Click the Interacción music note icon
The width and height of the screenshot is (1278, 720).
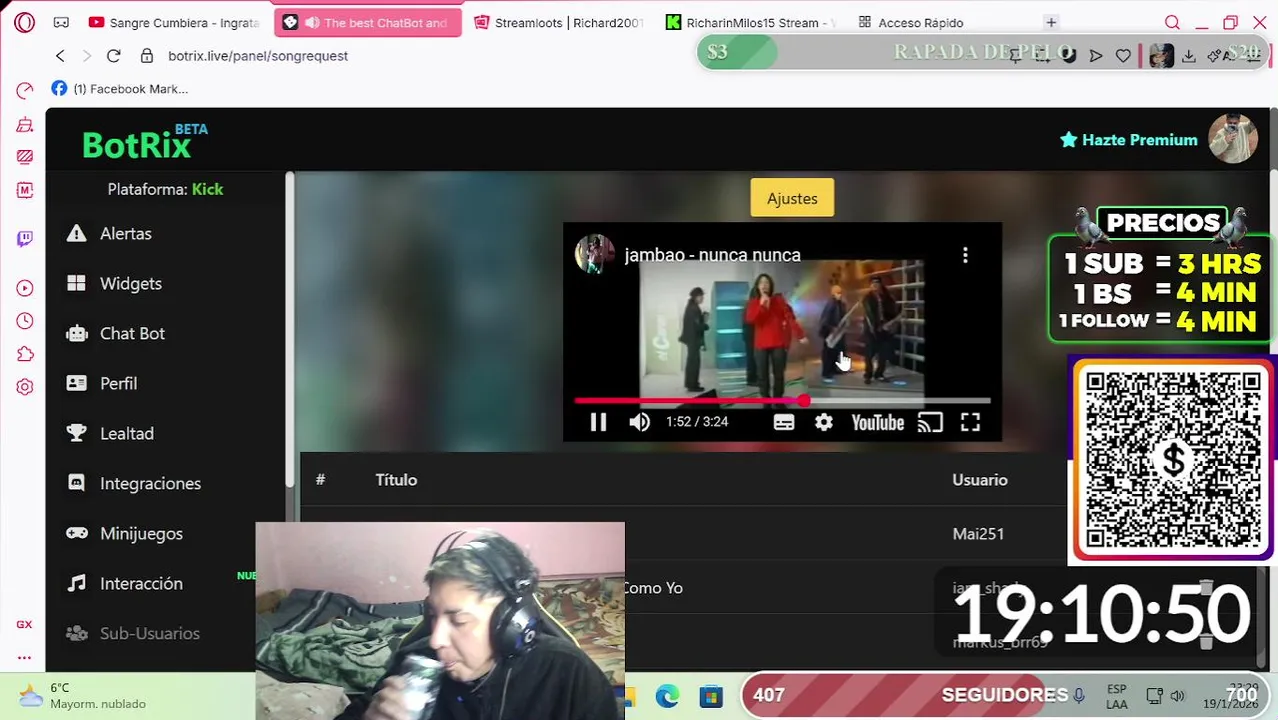pyautogui.click(x=76, y=583)
